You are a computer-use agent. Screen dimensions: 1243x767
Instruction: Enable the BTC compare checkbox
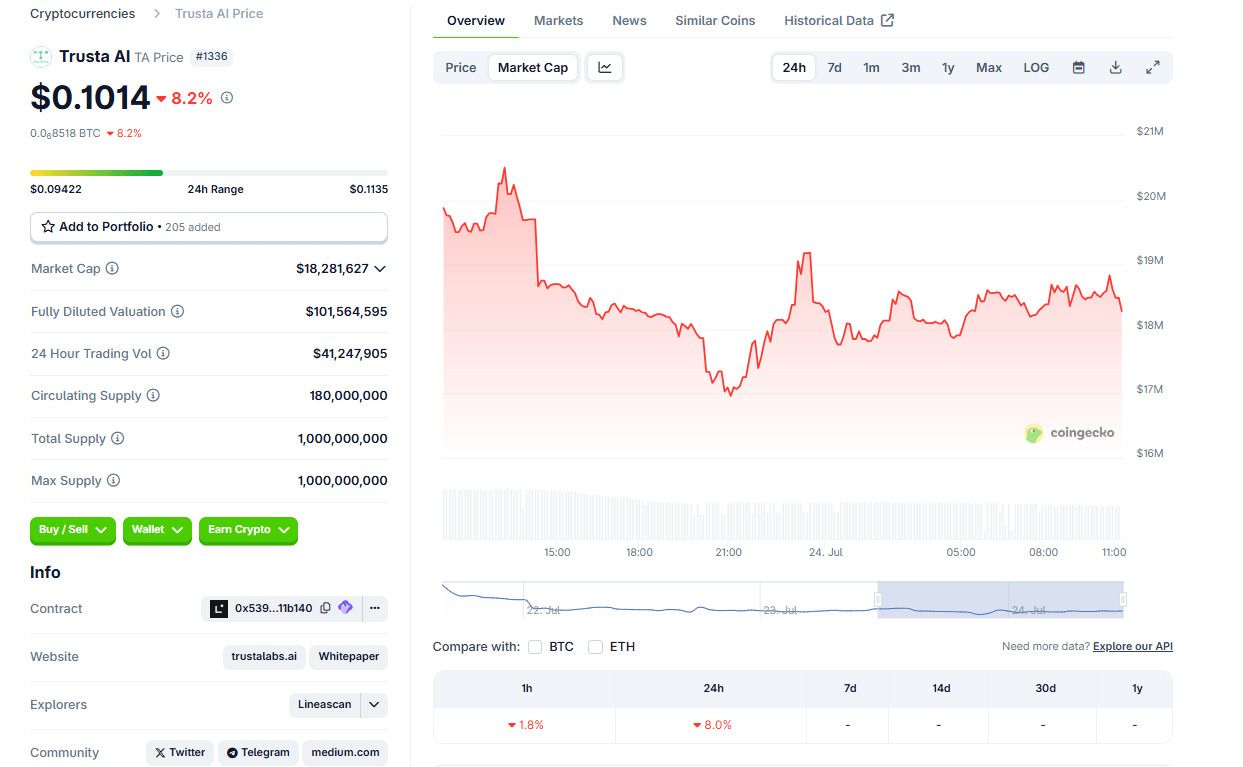click(536, 647)
